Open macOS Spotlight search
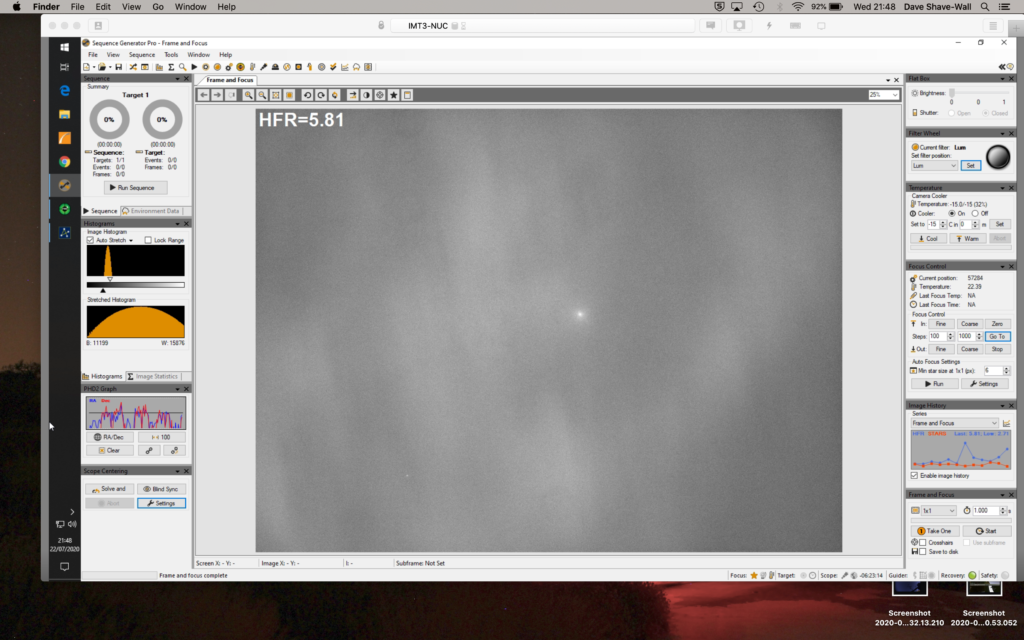Image resolution: width=1024 pixels, height=640 pixels. [x=984, y=7]
